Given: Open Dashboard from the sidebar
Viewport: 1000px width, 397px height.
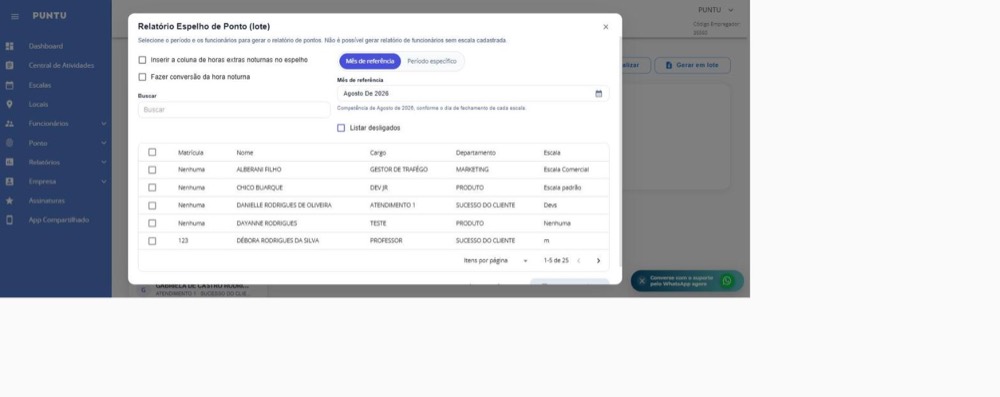Looking at the screenshot, I should [x=45, y=46].
